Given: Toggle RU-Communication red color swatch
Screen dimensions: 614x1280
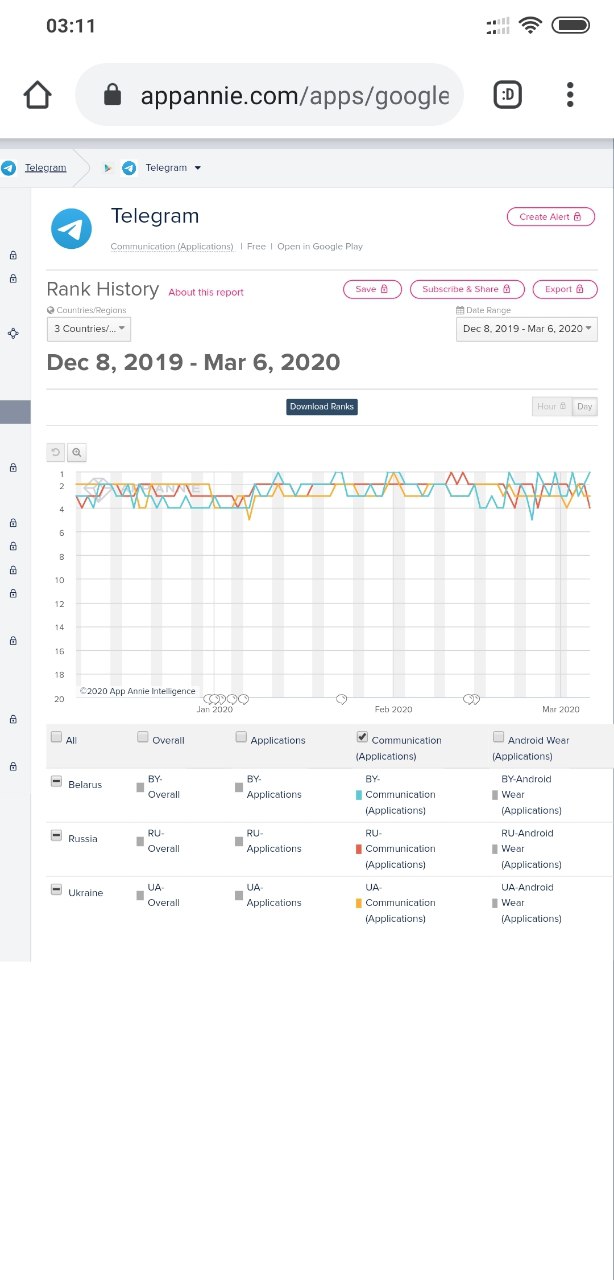Looking at the screenshot, I should point(359,849).
